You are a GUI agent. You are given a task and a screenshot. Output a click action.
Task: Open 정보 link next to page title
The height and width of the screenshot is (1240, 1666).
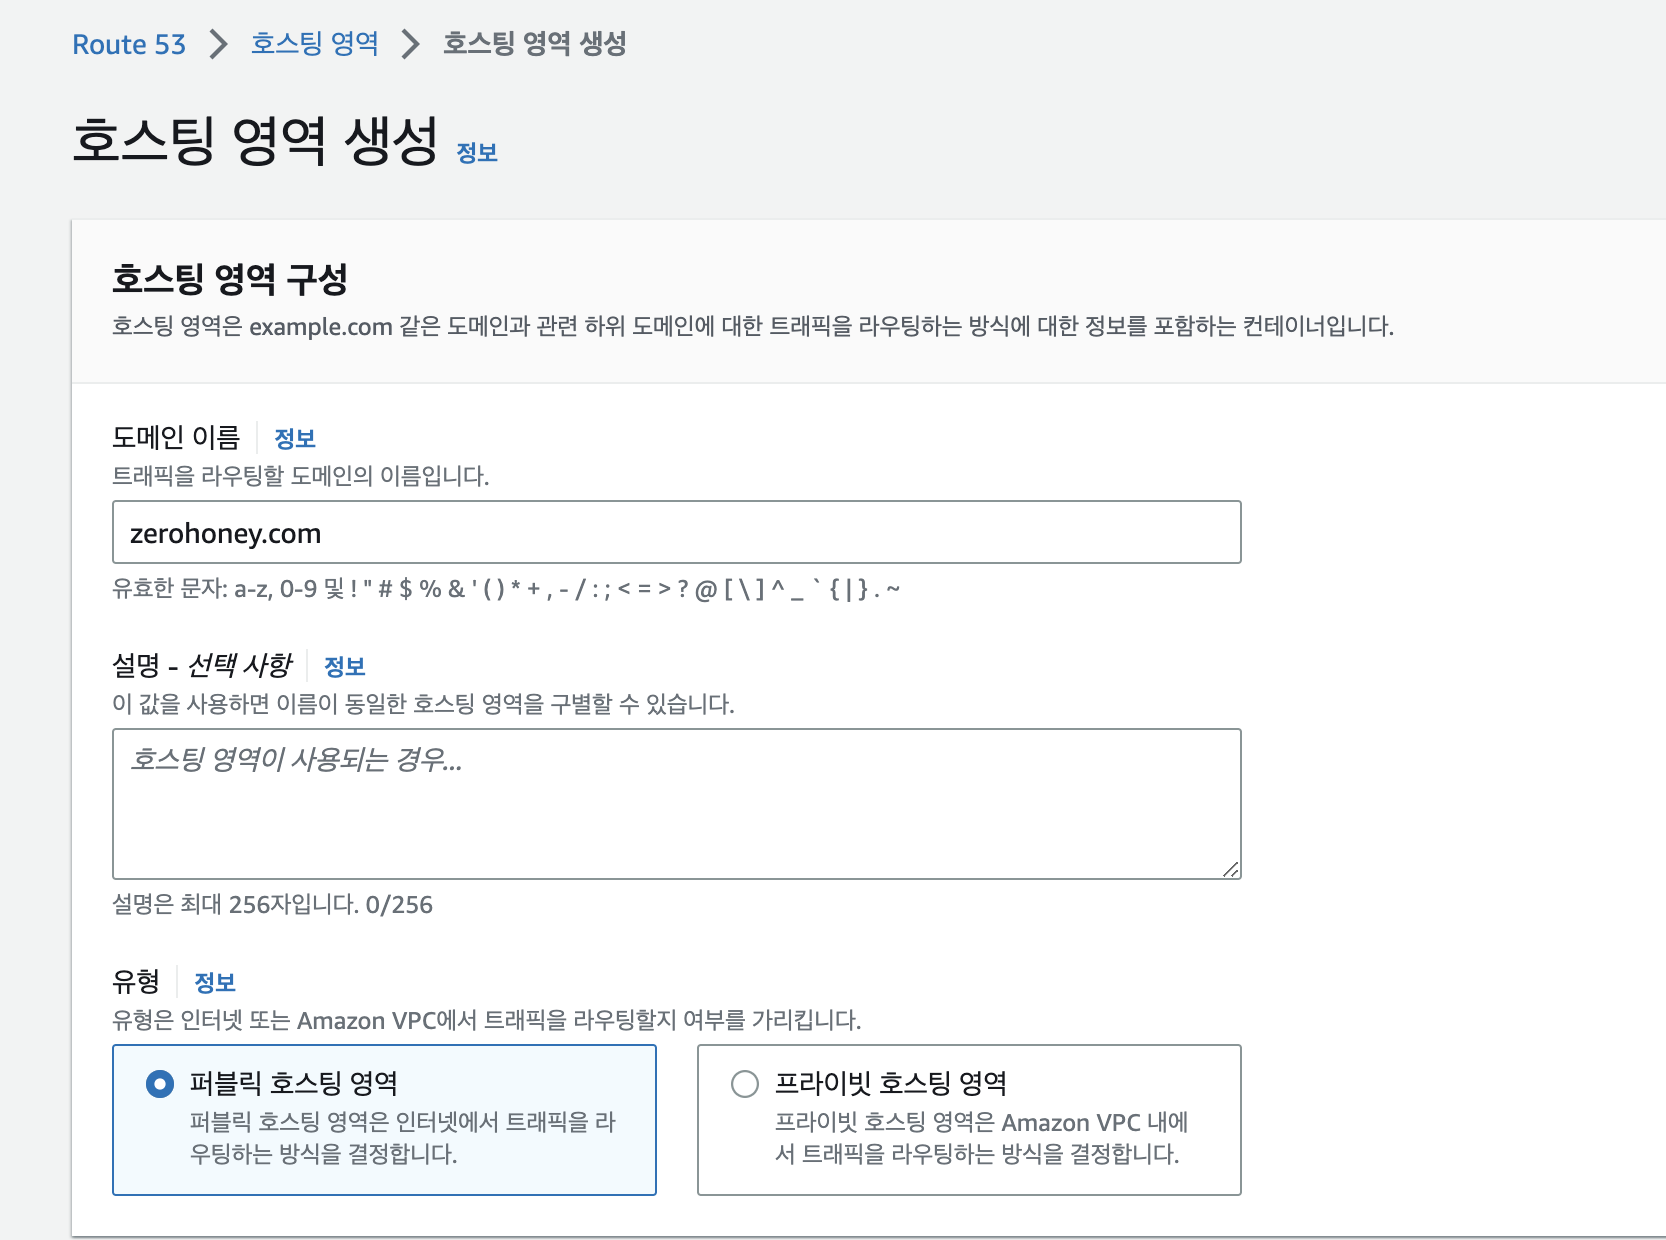477,152
